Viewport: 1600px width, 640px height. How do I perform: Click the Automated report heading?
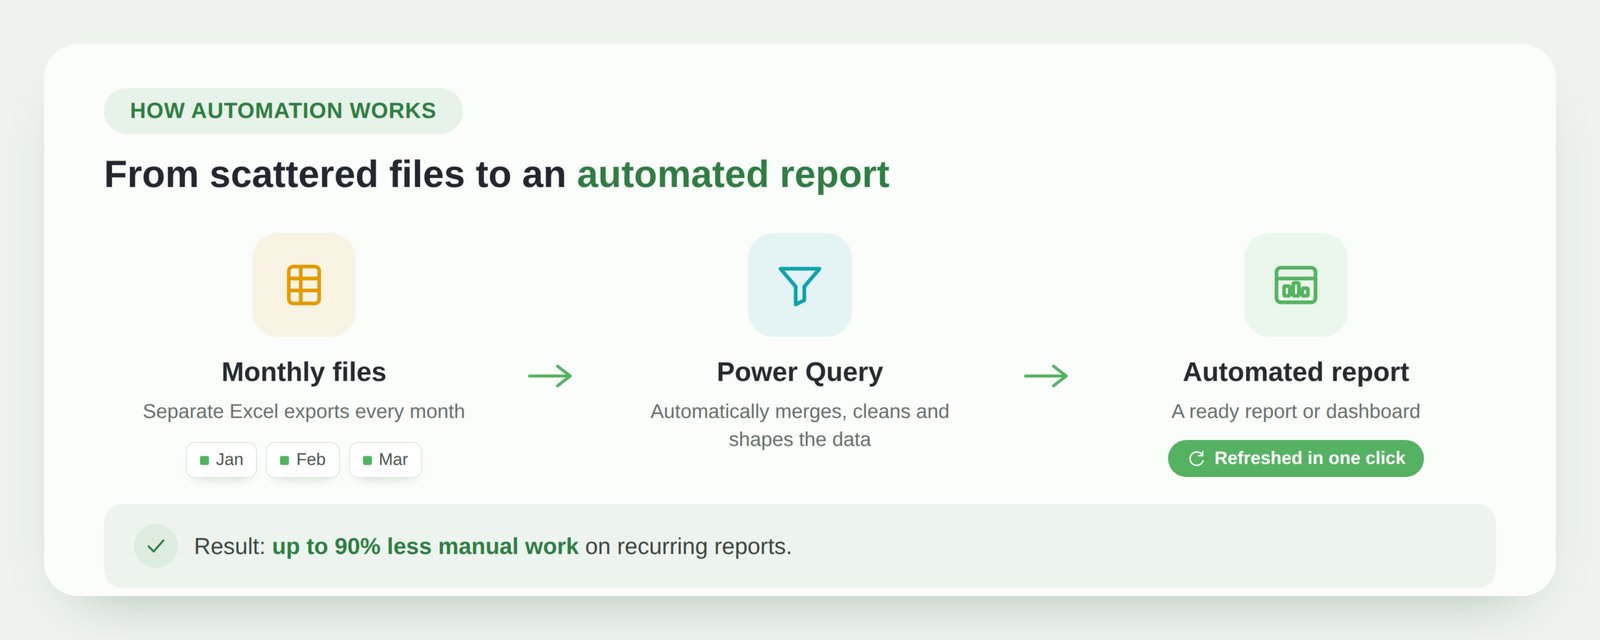[x=1296, y=372]
